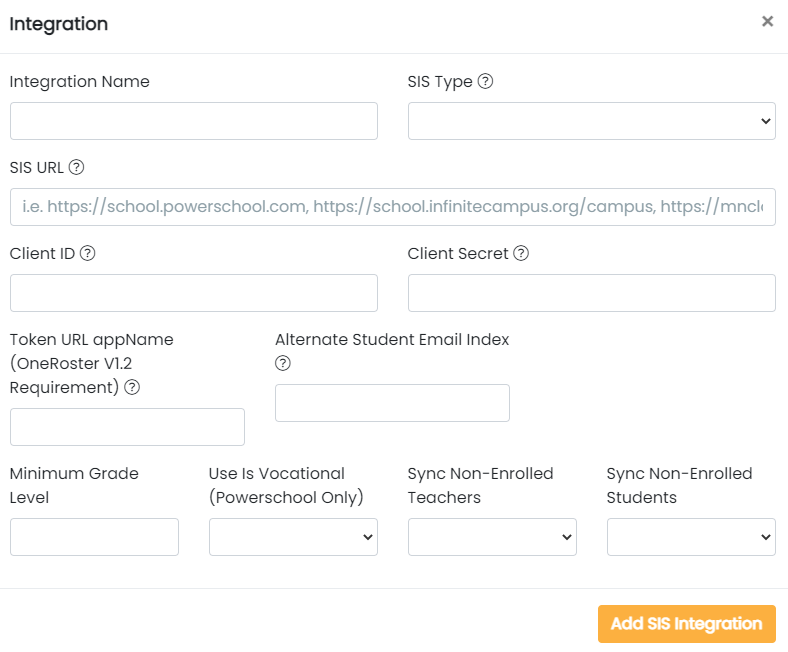The image size is (788, 652).
Task: Open the SIS Type dropdown
Action: (x=592, y=121)
